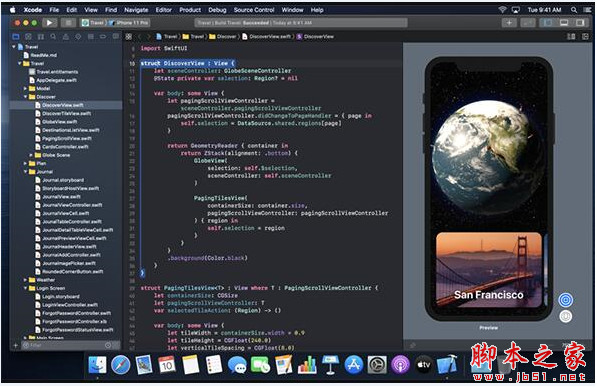
Task: Expand the Weather folder
Action: pyautogui.click(x=25, y=280)
